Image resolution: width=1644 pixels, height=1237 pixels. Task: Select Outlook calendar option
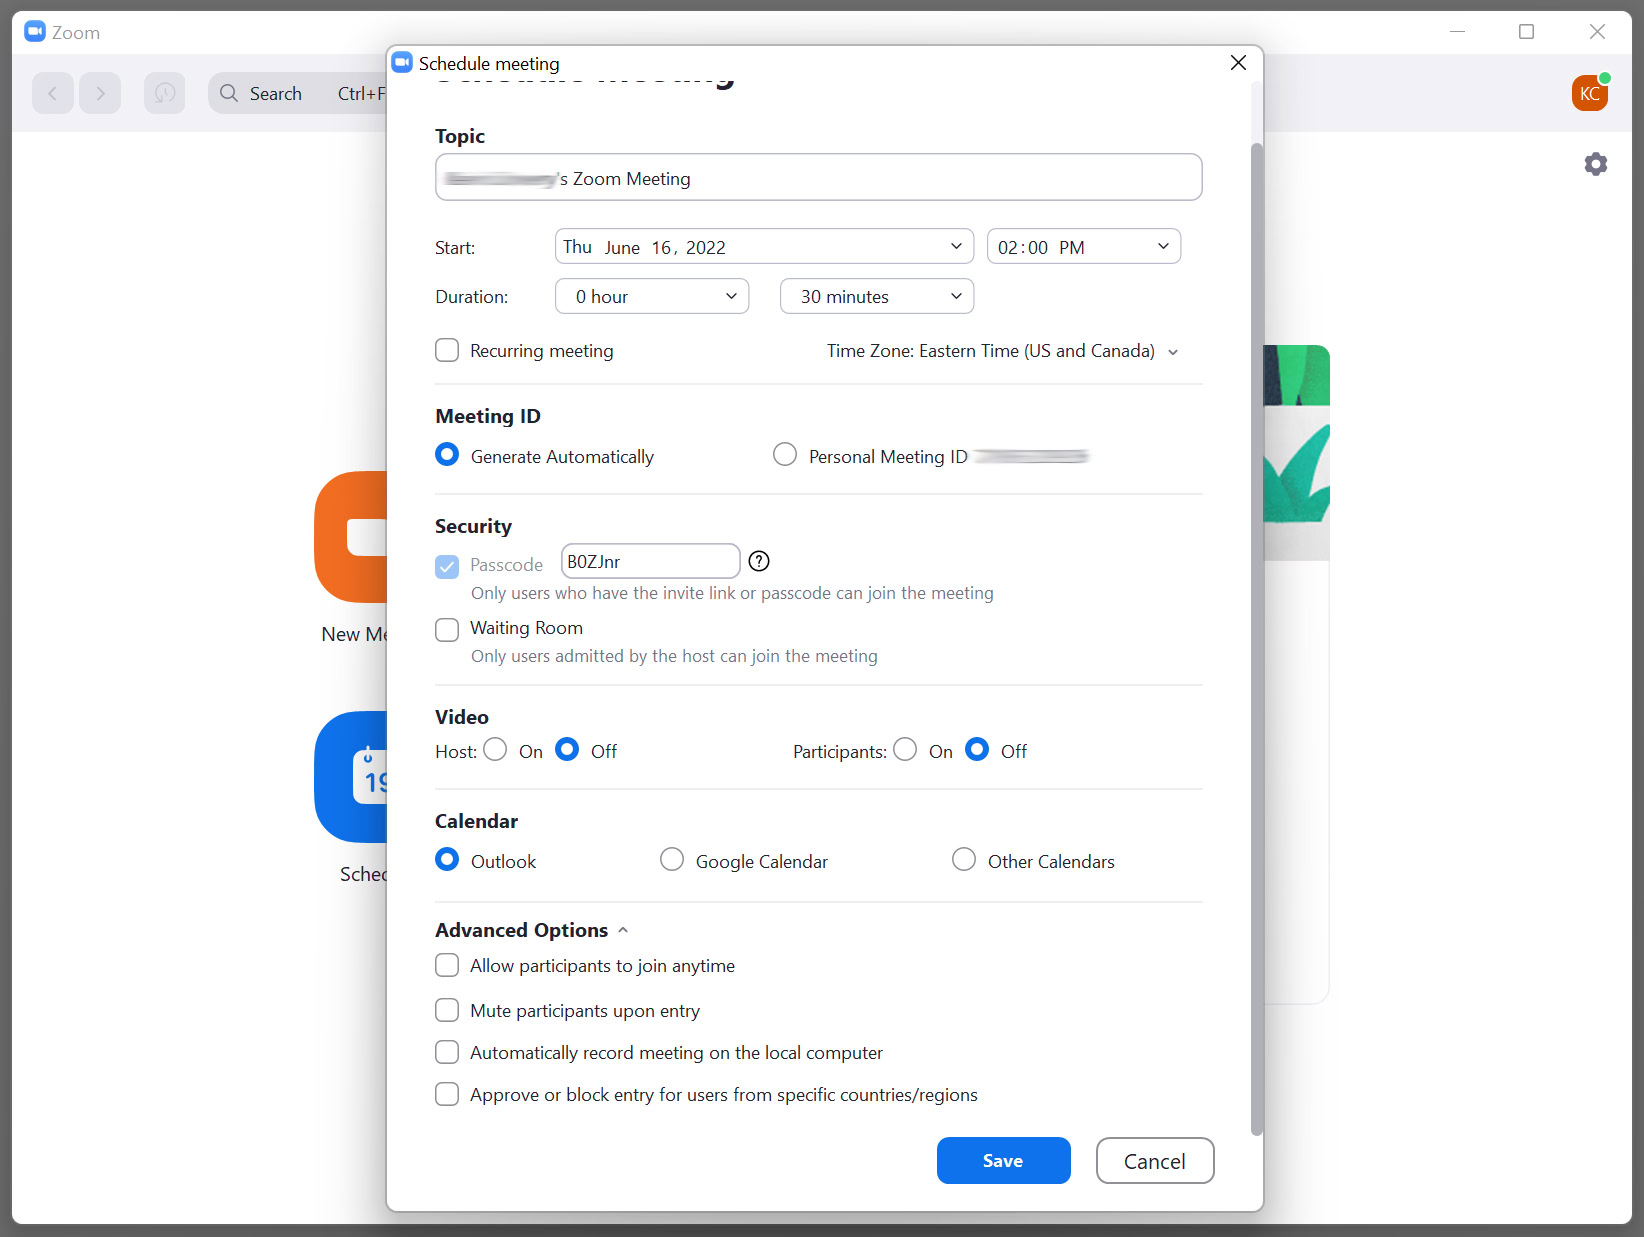447,860
